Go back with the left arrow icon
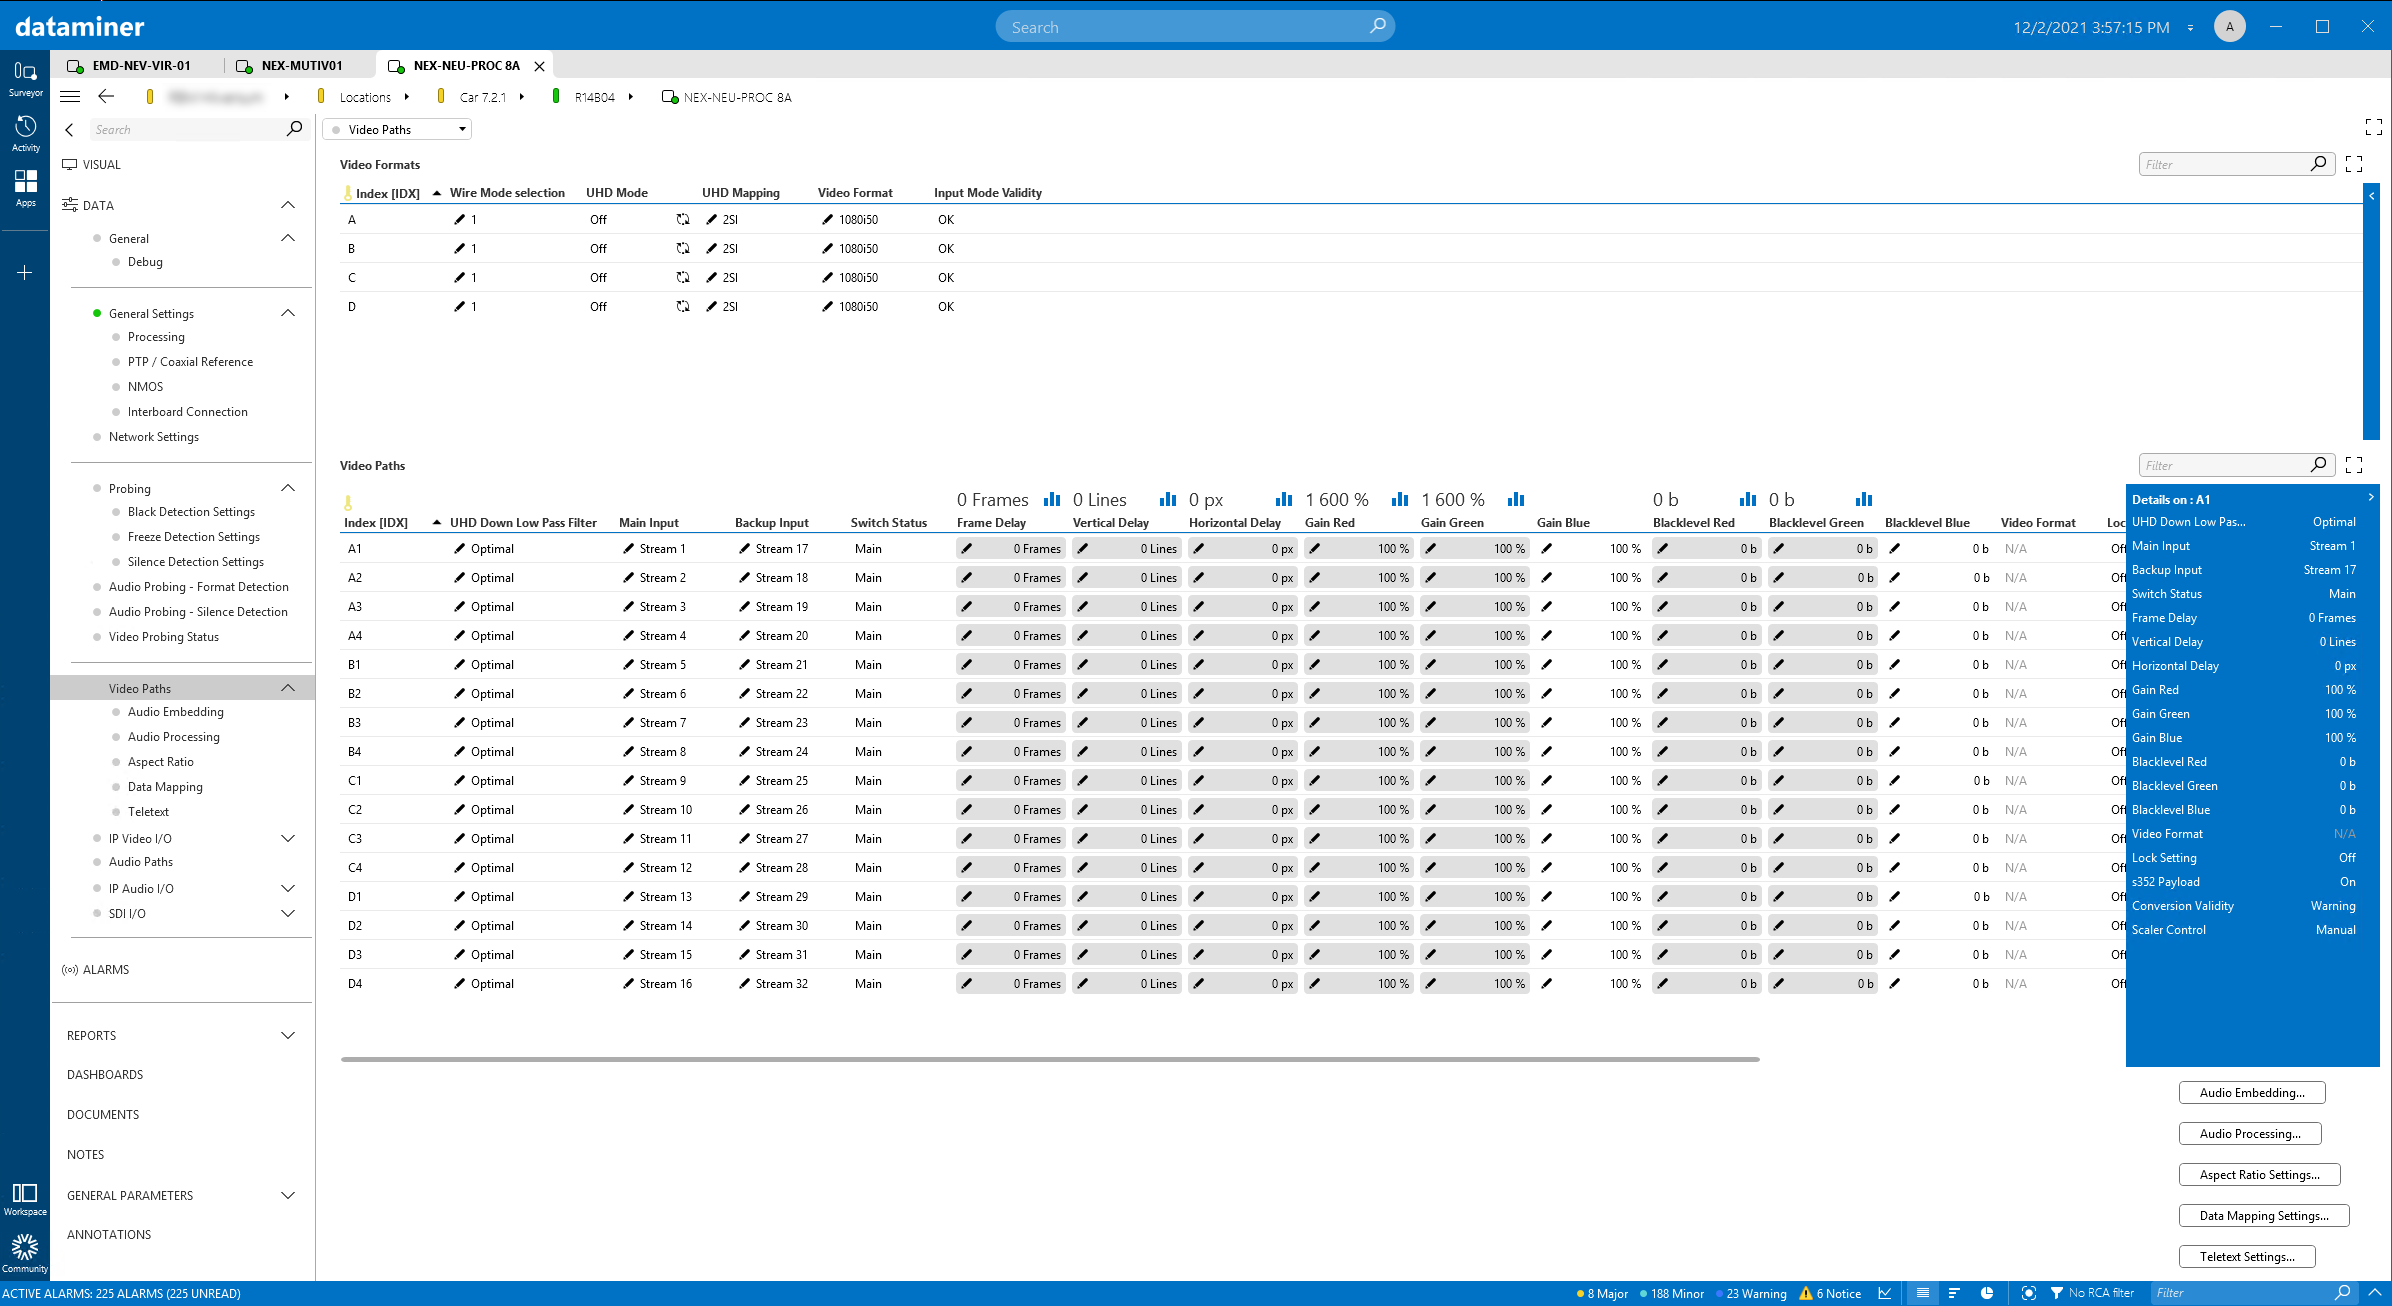 pos(106,97)
